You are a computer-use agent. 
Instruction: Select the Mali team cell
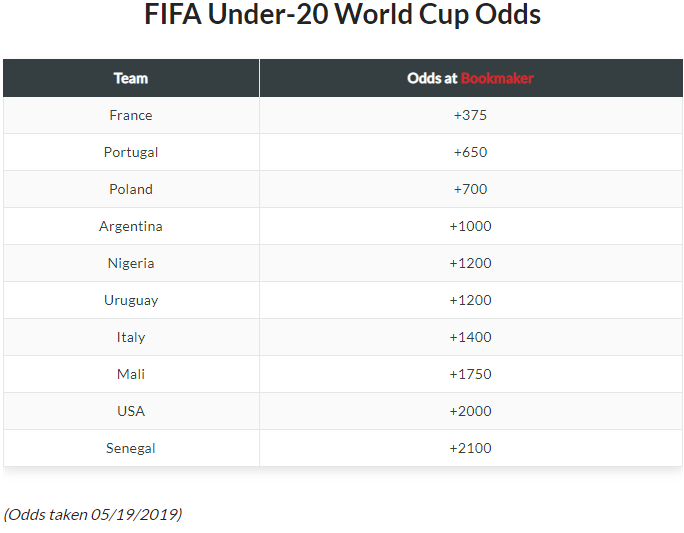tap(131, 374)
